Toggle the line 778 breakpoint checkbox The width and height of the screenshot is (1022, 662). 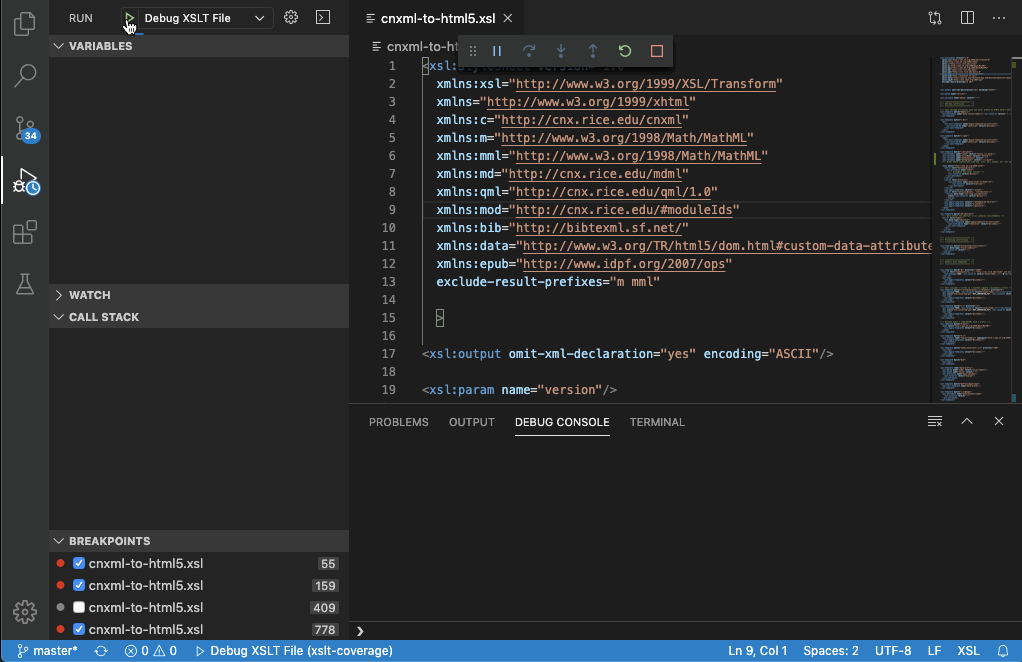pyautogui.click(x=78, y=629)
